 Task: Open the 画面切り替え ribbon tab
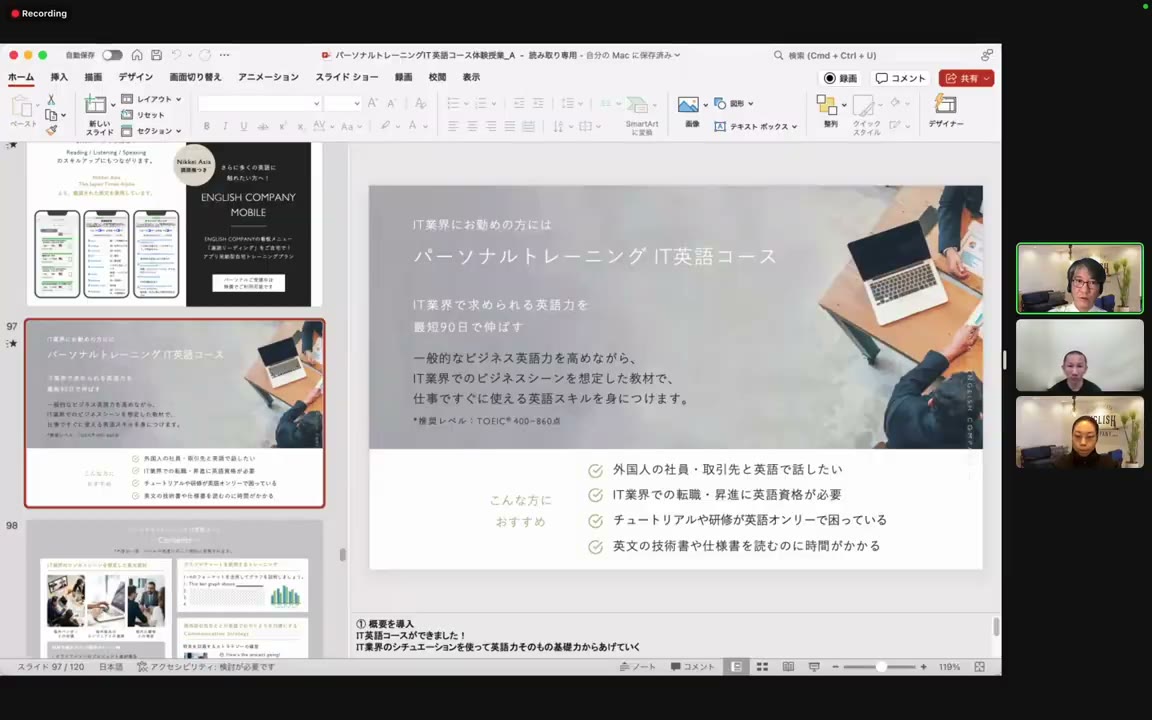pos(195,77)
